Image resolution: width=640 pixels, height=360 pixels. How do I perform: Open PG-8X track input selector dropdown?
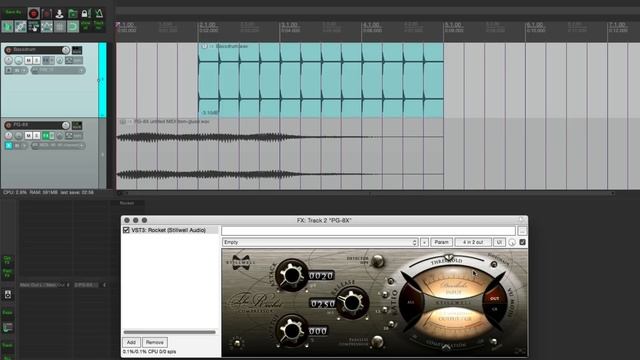pyautogui.click(x=58, y=145)
